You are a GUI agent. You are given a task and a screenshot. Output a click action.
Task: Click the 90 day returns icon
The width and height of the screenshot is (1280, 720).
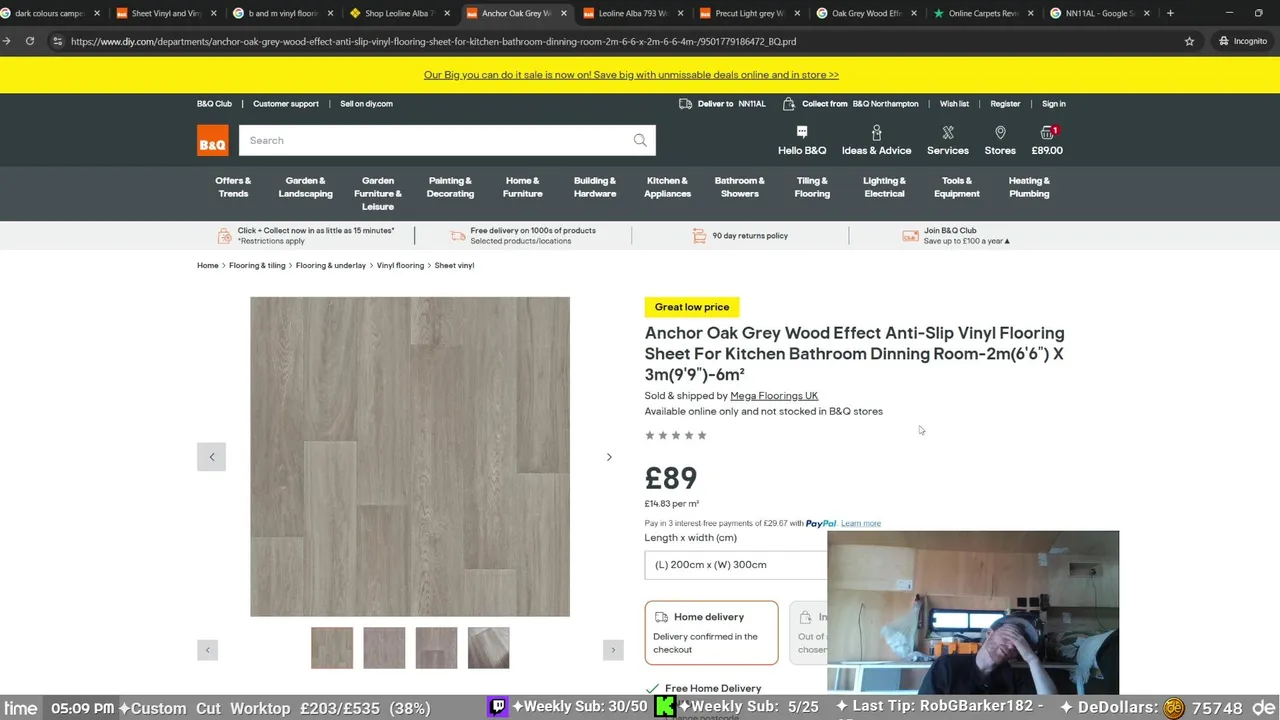point(699,236)
